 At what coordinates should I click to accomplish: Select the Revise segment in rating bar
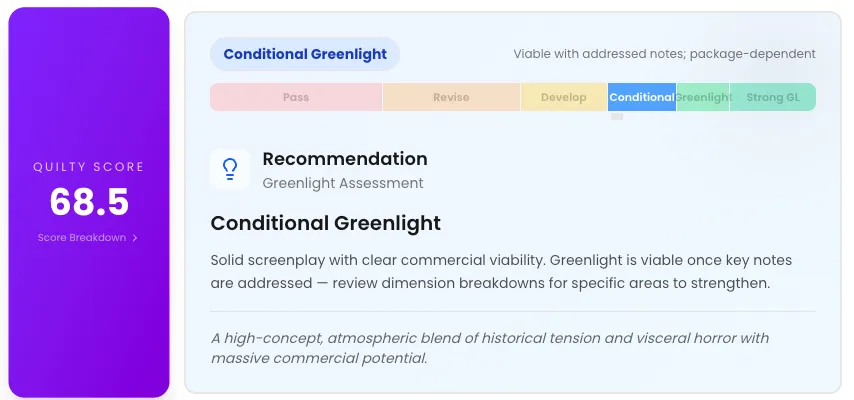[451, 97]
